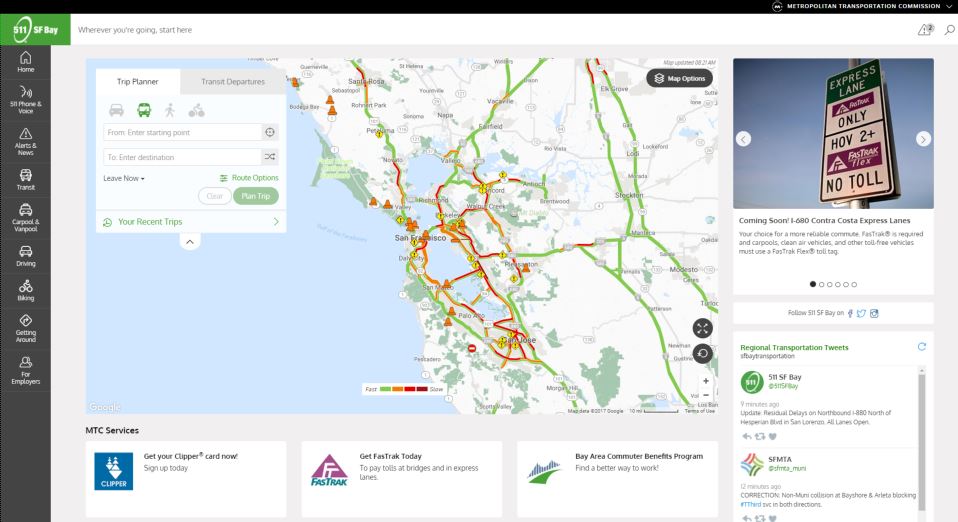The height and width of the screenshot is (522, 958).
Task: Select last carousel indicator dot
Action: click(854, 284)
